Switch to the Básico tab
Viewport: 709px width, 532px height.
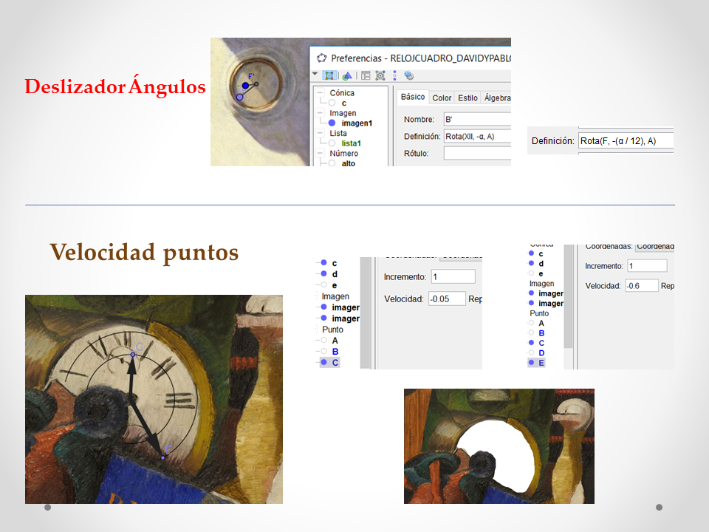tap(413, 97)
